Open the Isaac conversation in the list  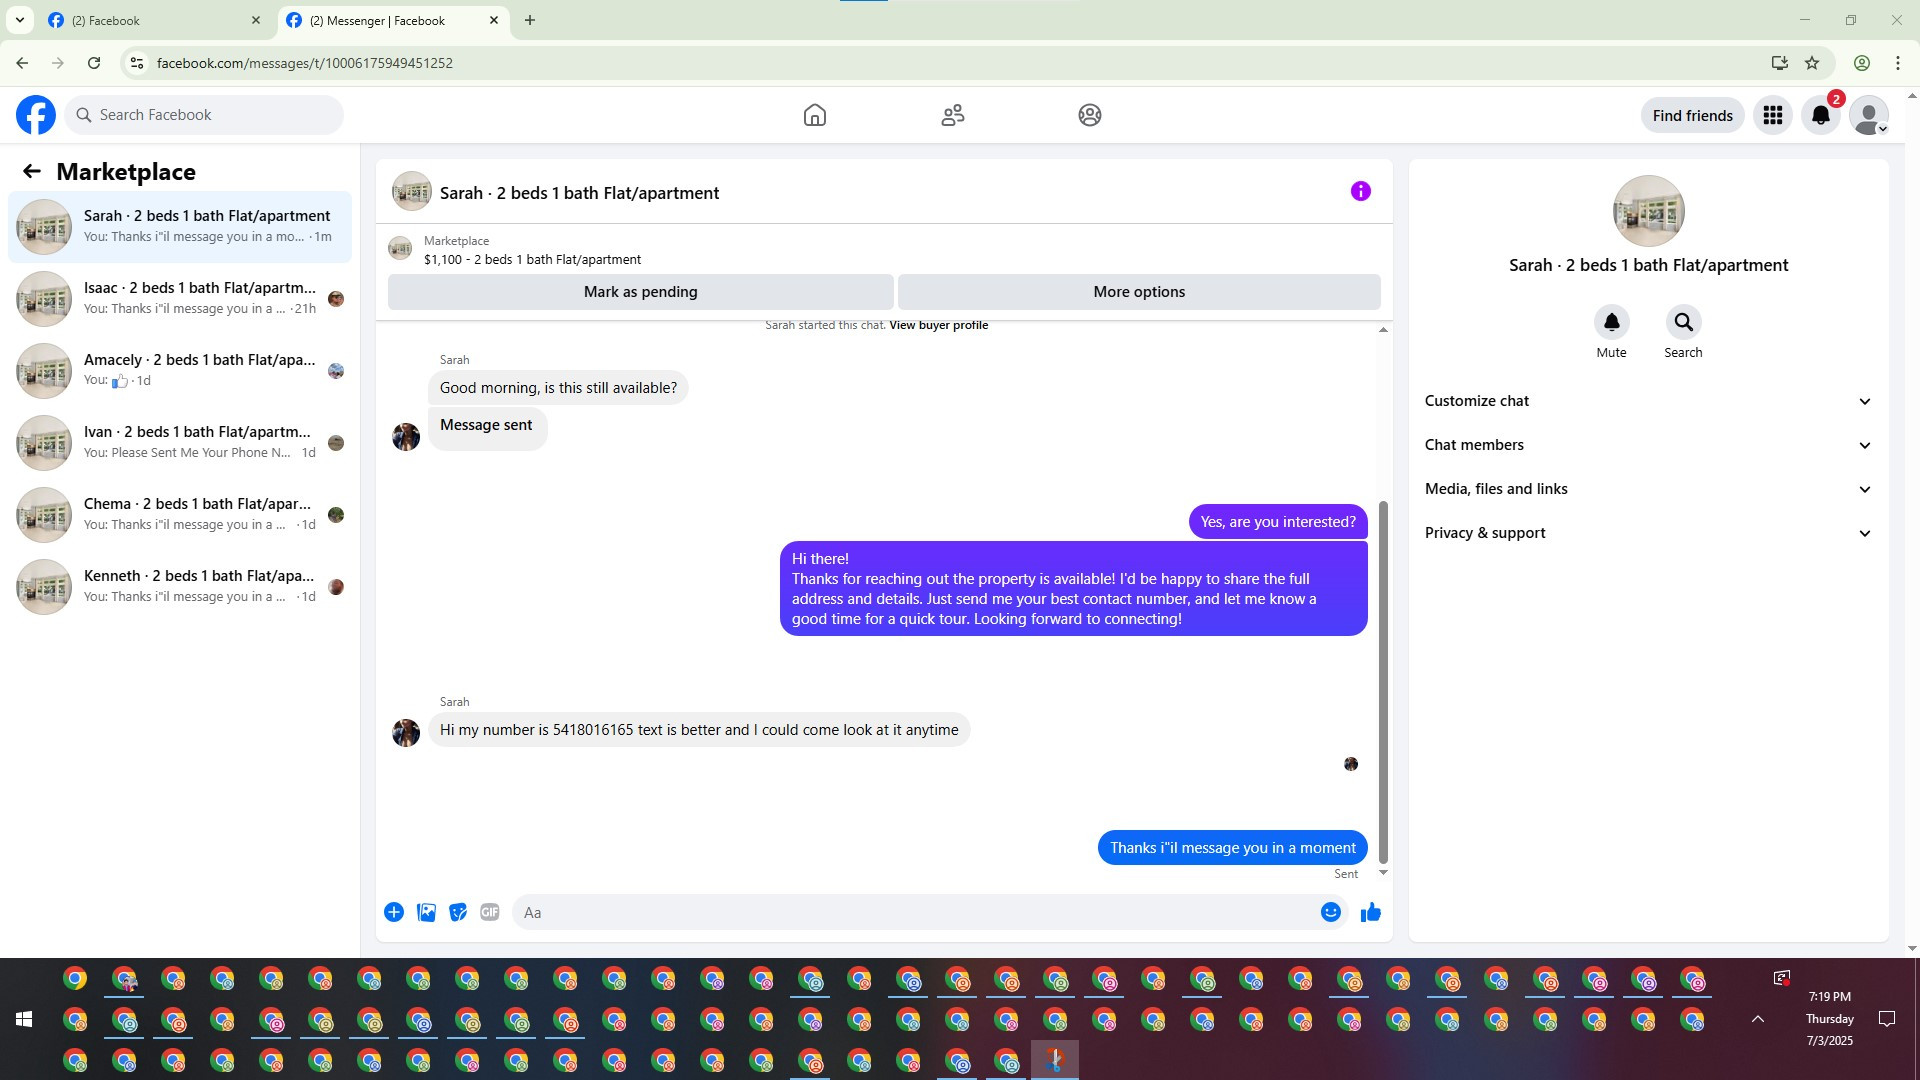[x=180, y=298]
